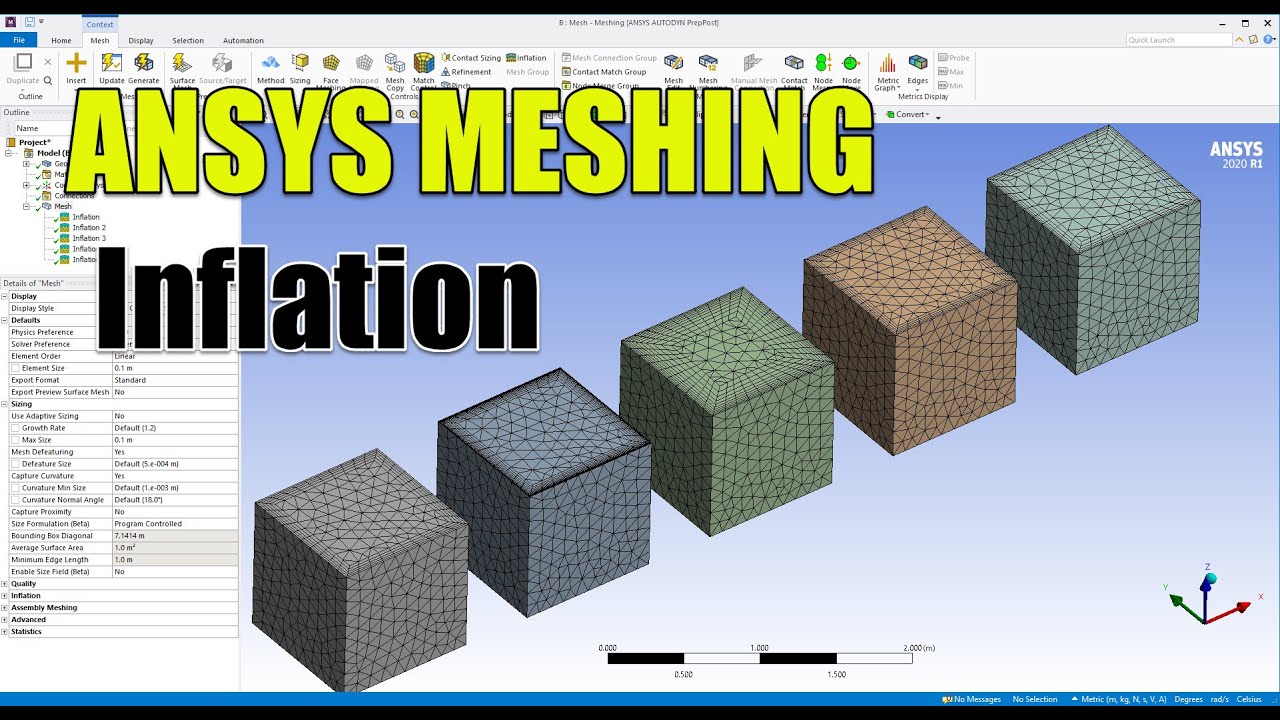This screenshot has width=1280, height=720.
Task: Insert a Refinement control
Action: [x=466, y=72]
